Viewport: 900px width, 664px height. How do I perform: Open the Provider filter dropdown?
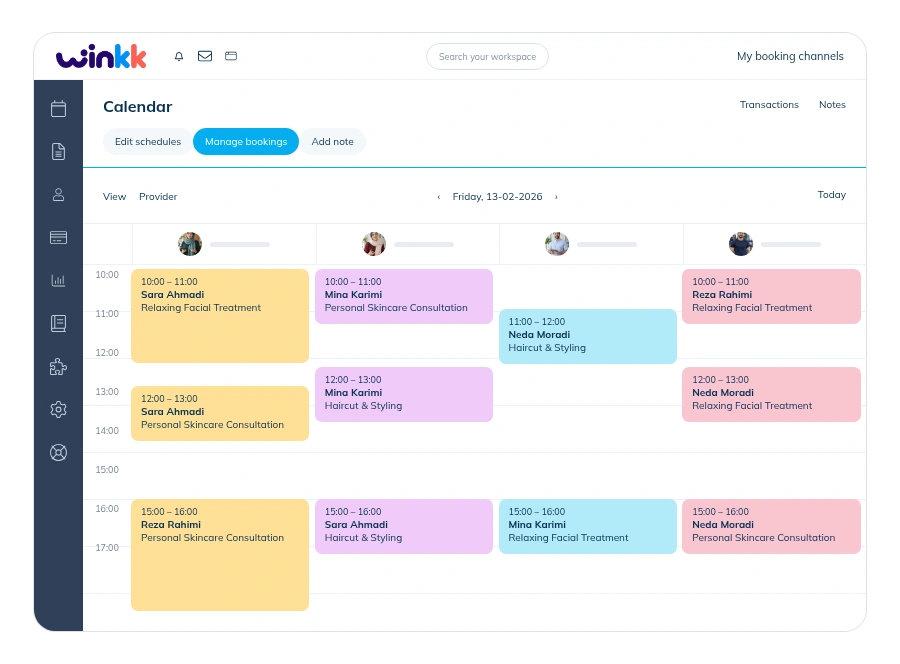pos(158,197)
